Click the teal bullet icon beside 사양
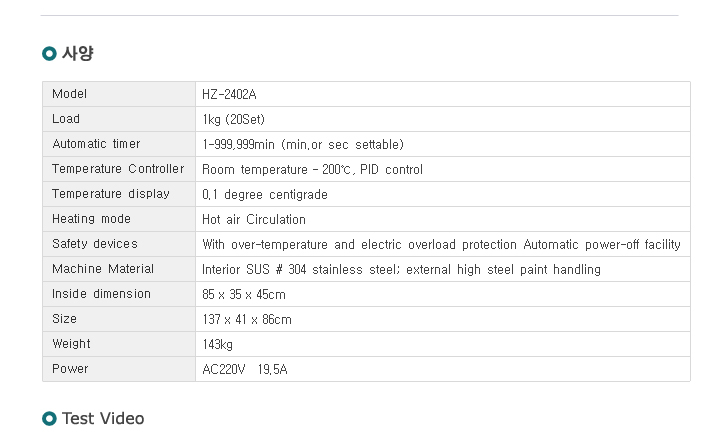721x437 pixels. click(x=49, y=54)
